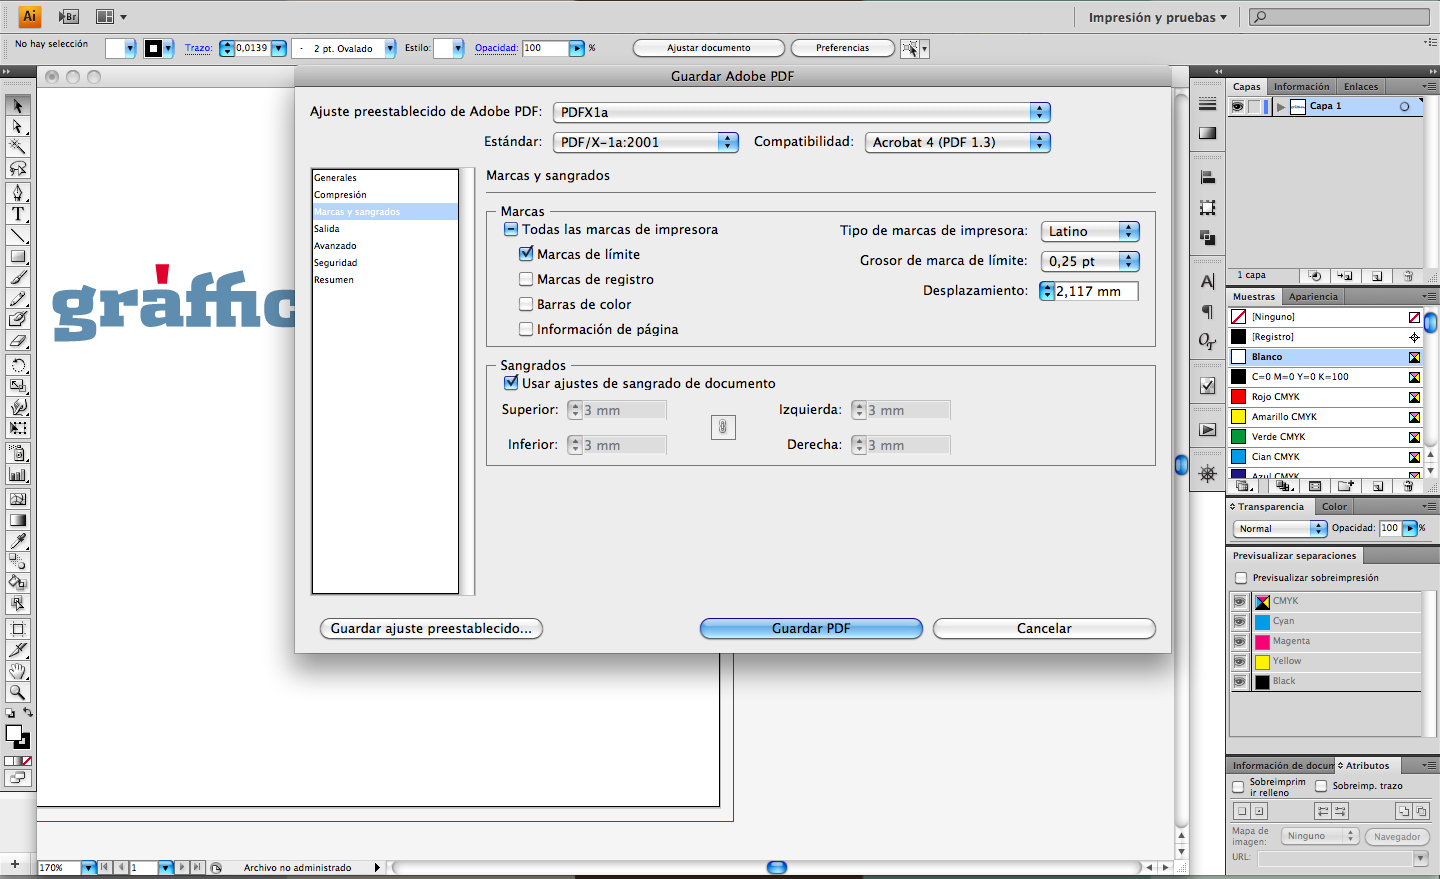Screen dimensions: 1440x879
Task: Click the New Swatch icon in Muestras
Action: click(x=1377, y=486)
